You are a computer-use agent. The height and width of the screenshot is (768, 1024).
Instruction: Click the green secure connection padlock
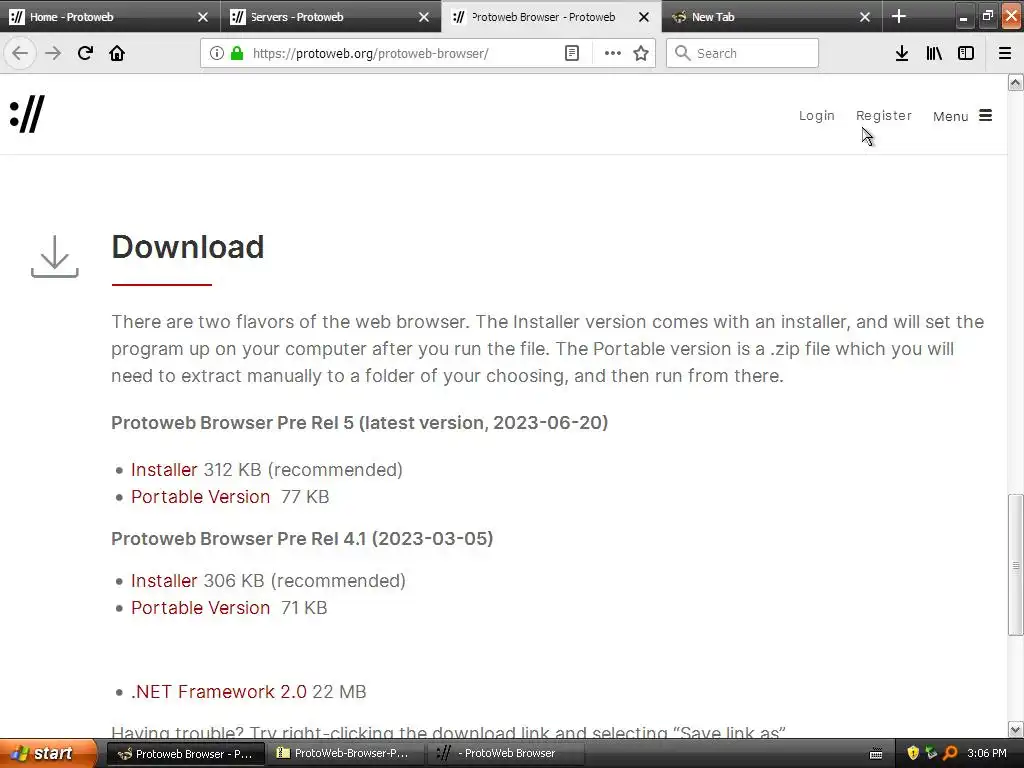[x=236, y=53]
